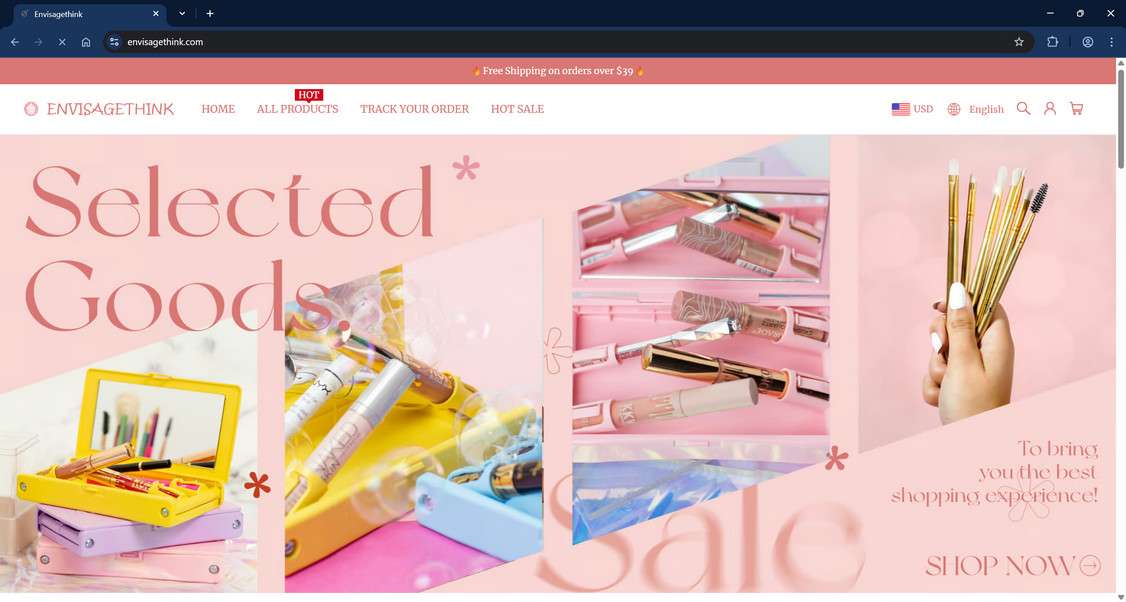
Task: Open a new browser tab
Action: coord(210,14)
